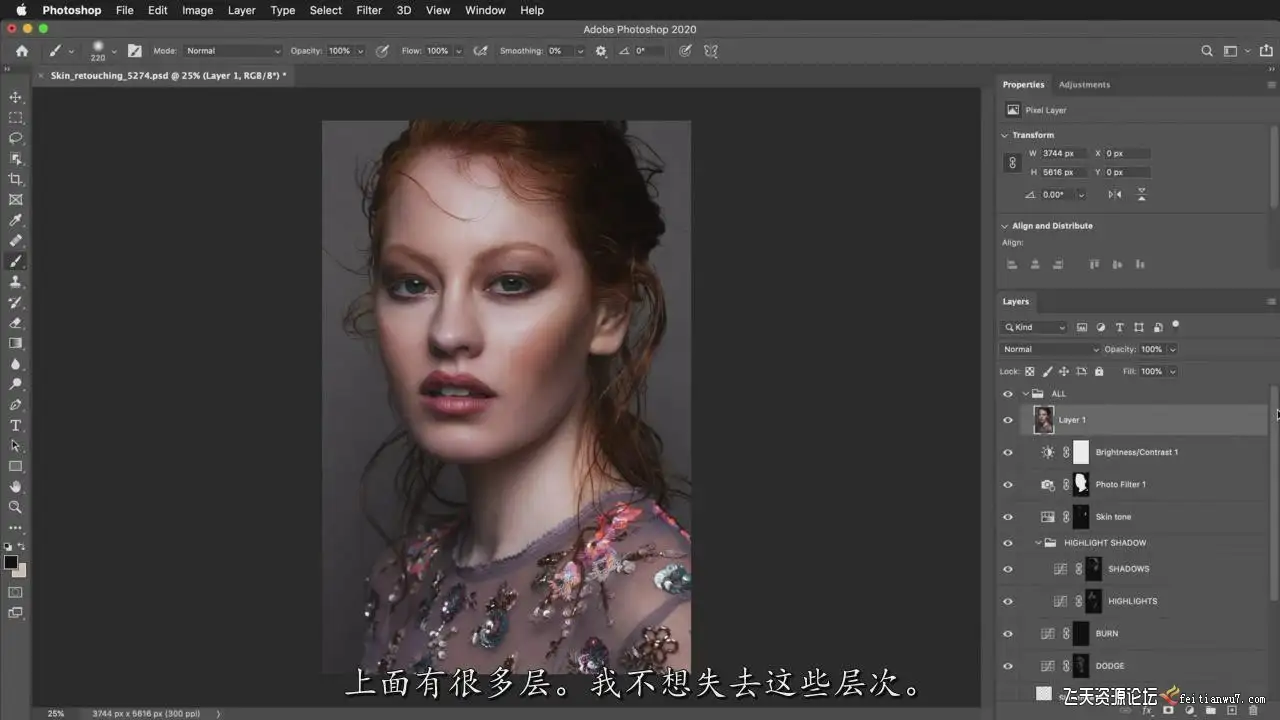The image size is (1280, 720).
Task: Select the Eyedropper tool
Action: (x=15, y=220)
